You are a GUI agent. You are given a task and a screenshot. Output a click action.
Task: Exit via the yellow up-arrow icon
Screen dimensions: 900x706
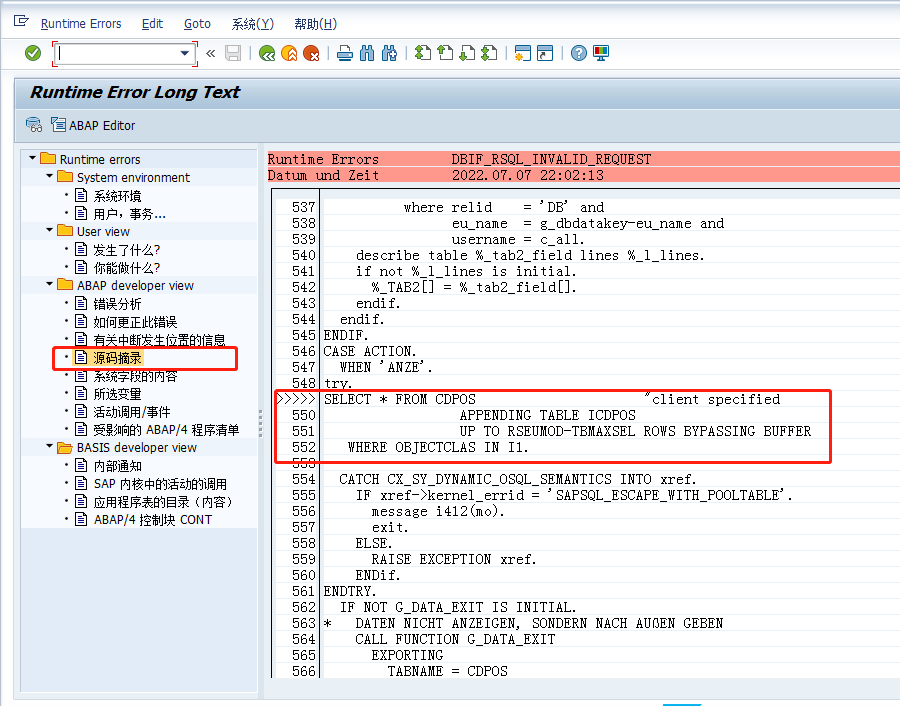(x=287, y=54)
